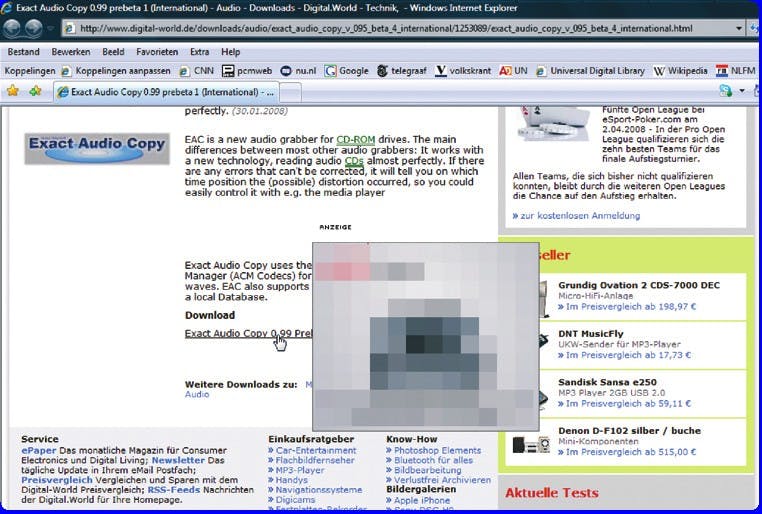The width and height of the screenshot is (762, 514).
Task: Open the Help menu
Action: 231,51
